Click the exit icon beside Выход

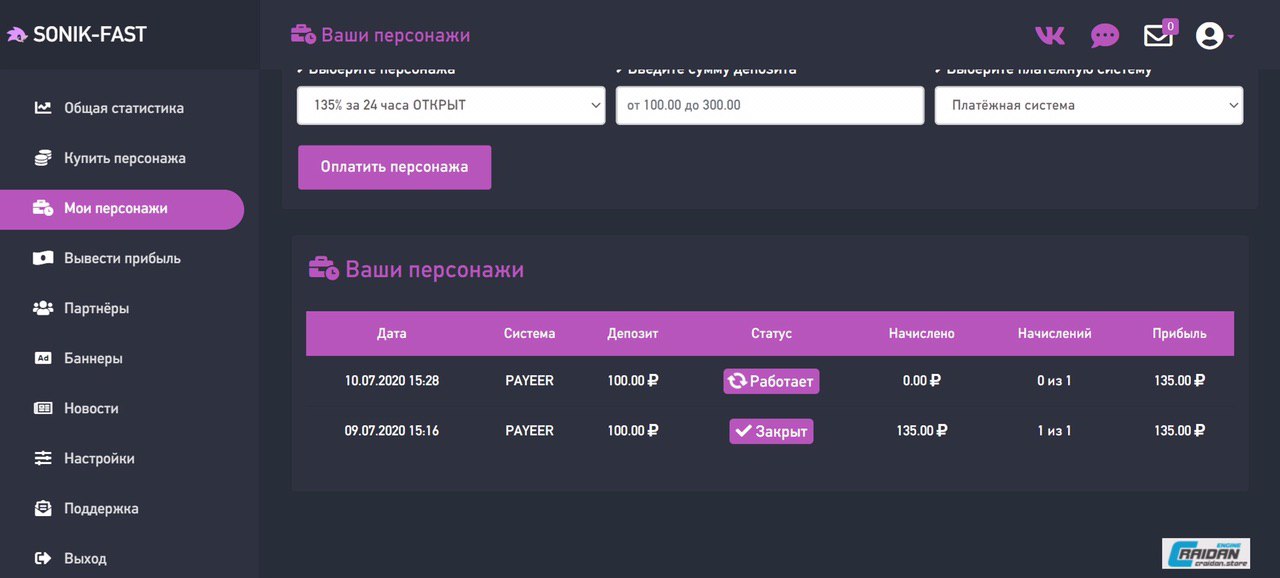pyautogui.click(x=43, y=558)
